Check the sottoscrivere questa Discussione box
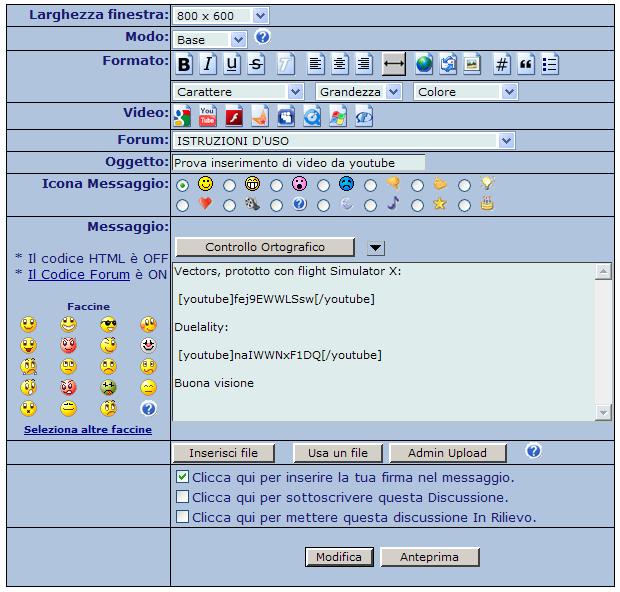 (x=182, y=496)
